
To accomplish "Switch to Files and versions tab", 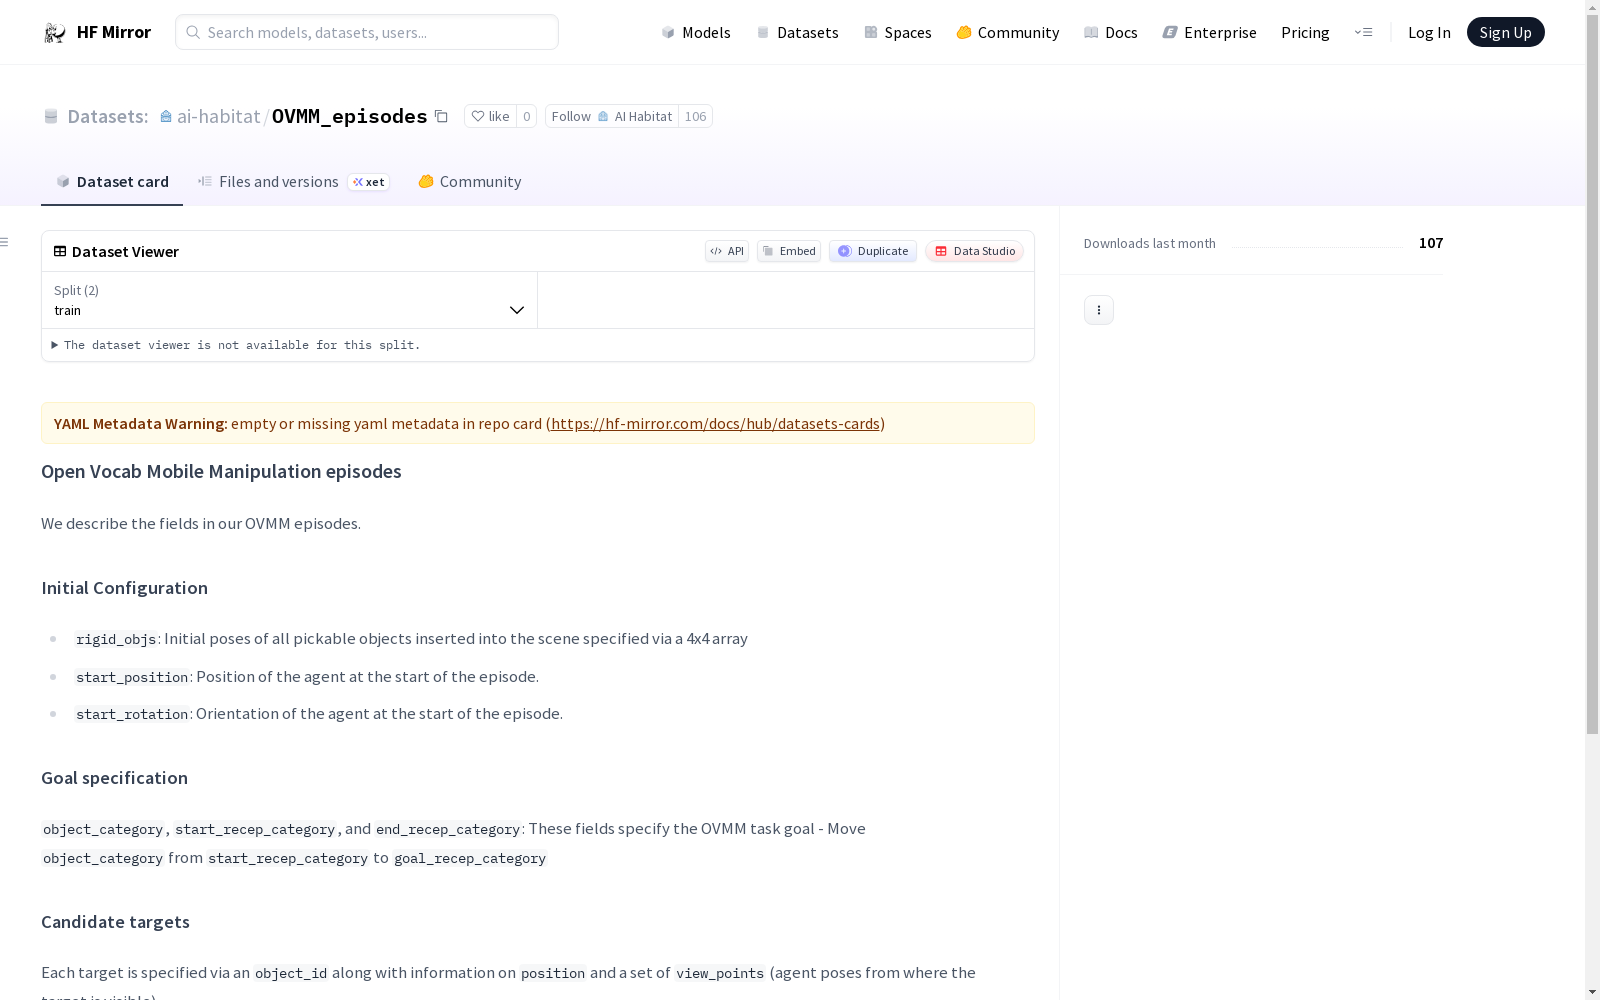I will (x=293, y=181).
